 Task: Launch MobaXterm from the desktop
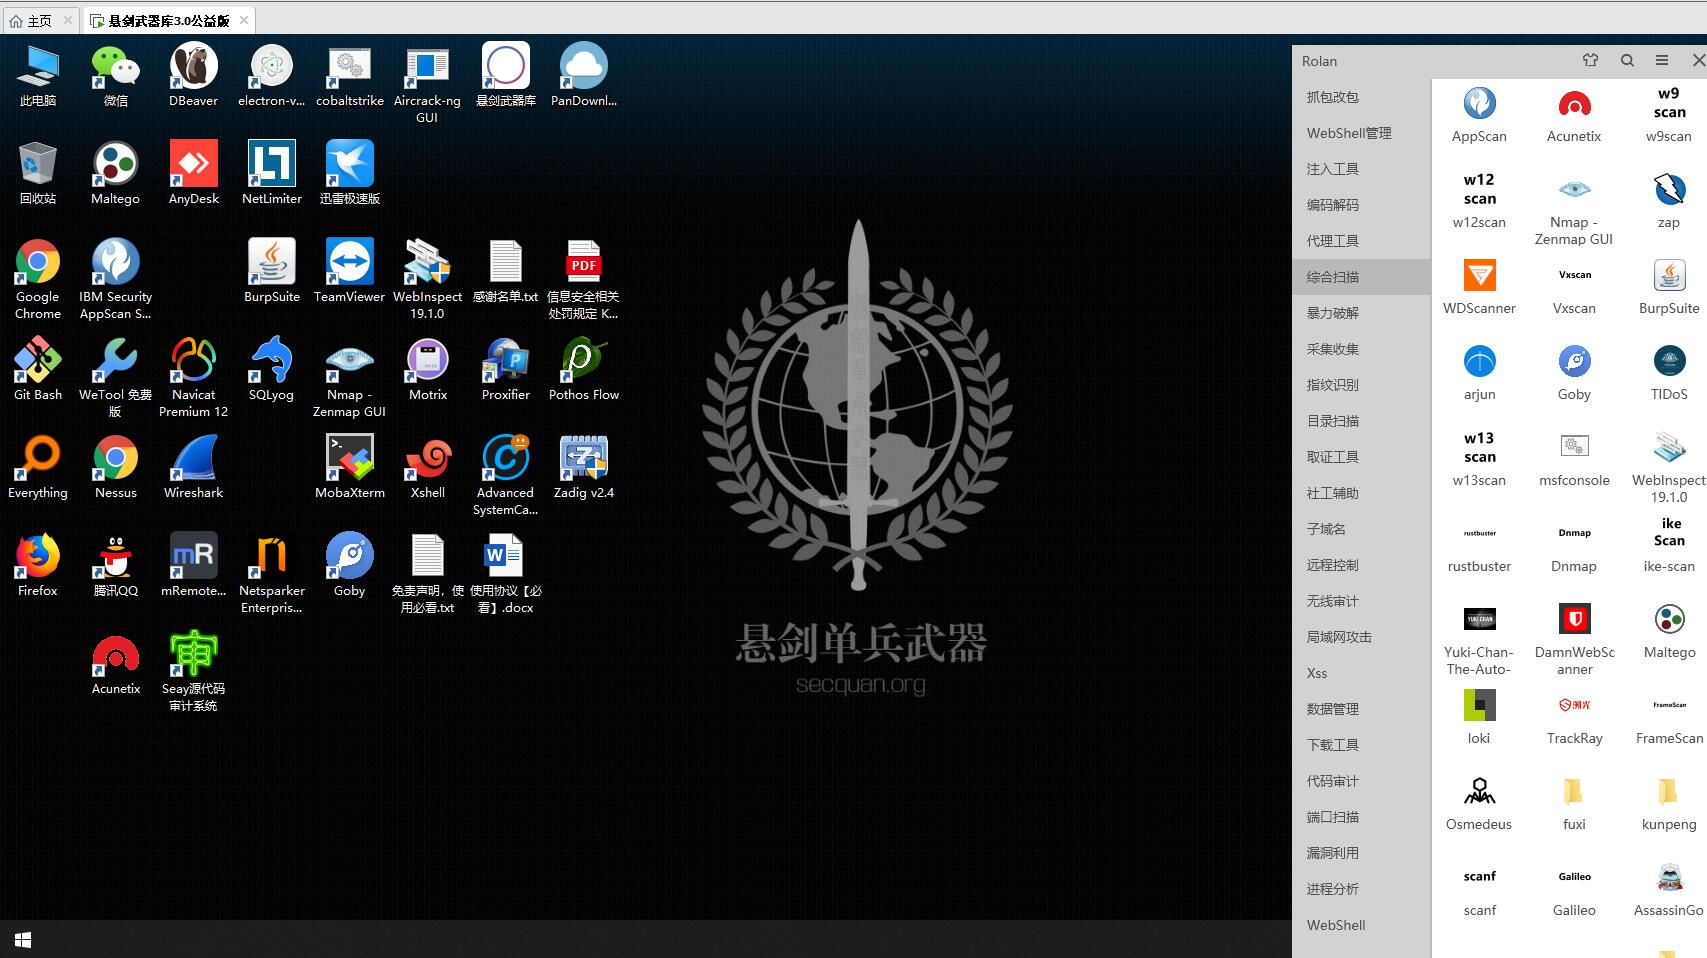[349, 467]
